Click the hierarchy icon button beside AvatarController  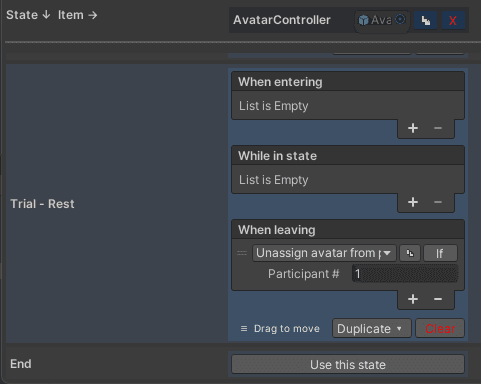(x=426, y=21)
